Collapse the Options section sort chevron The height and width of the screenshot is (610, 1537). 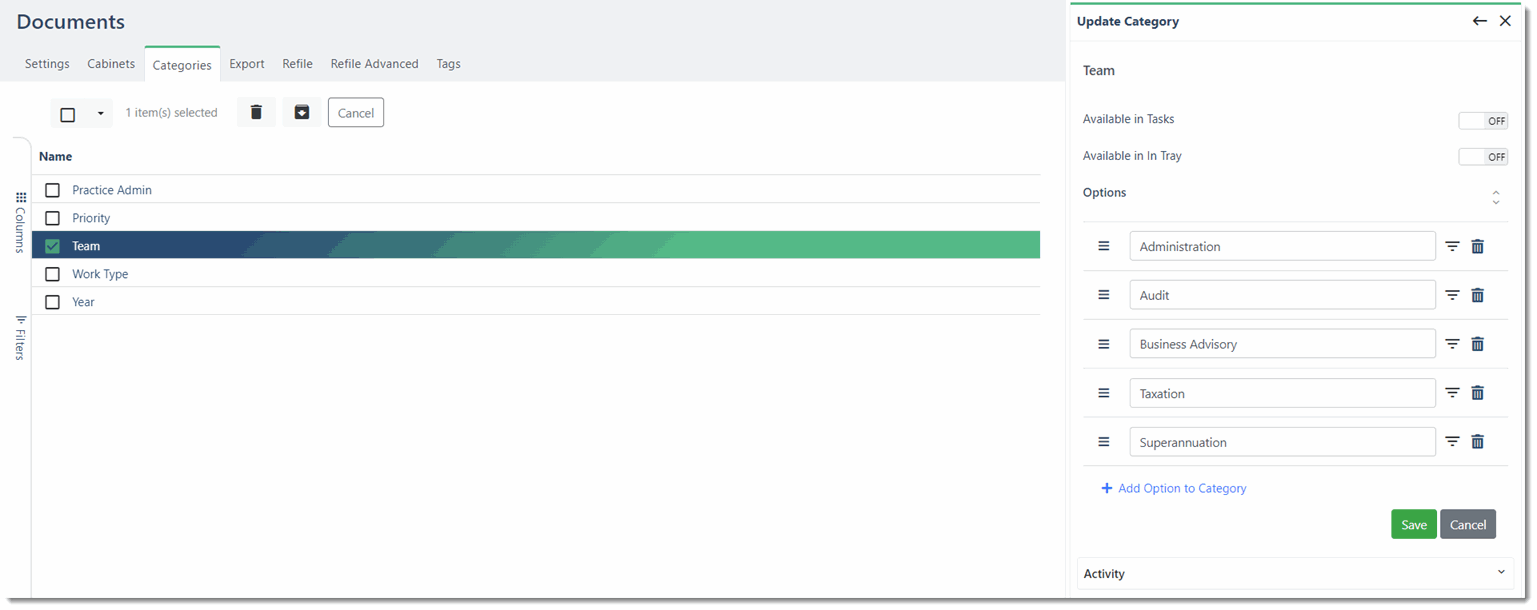click(1496, 197)
